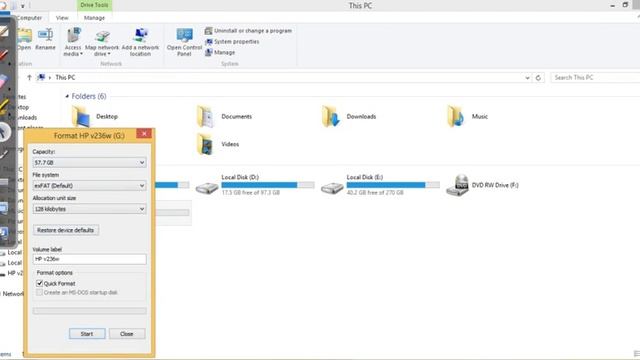Open Access media dropdown arrow

(81, 54)
